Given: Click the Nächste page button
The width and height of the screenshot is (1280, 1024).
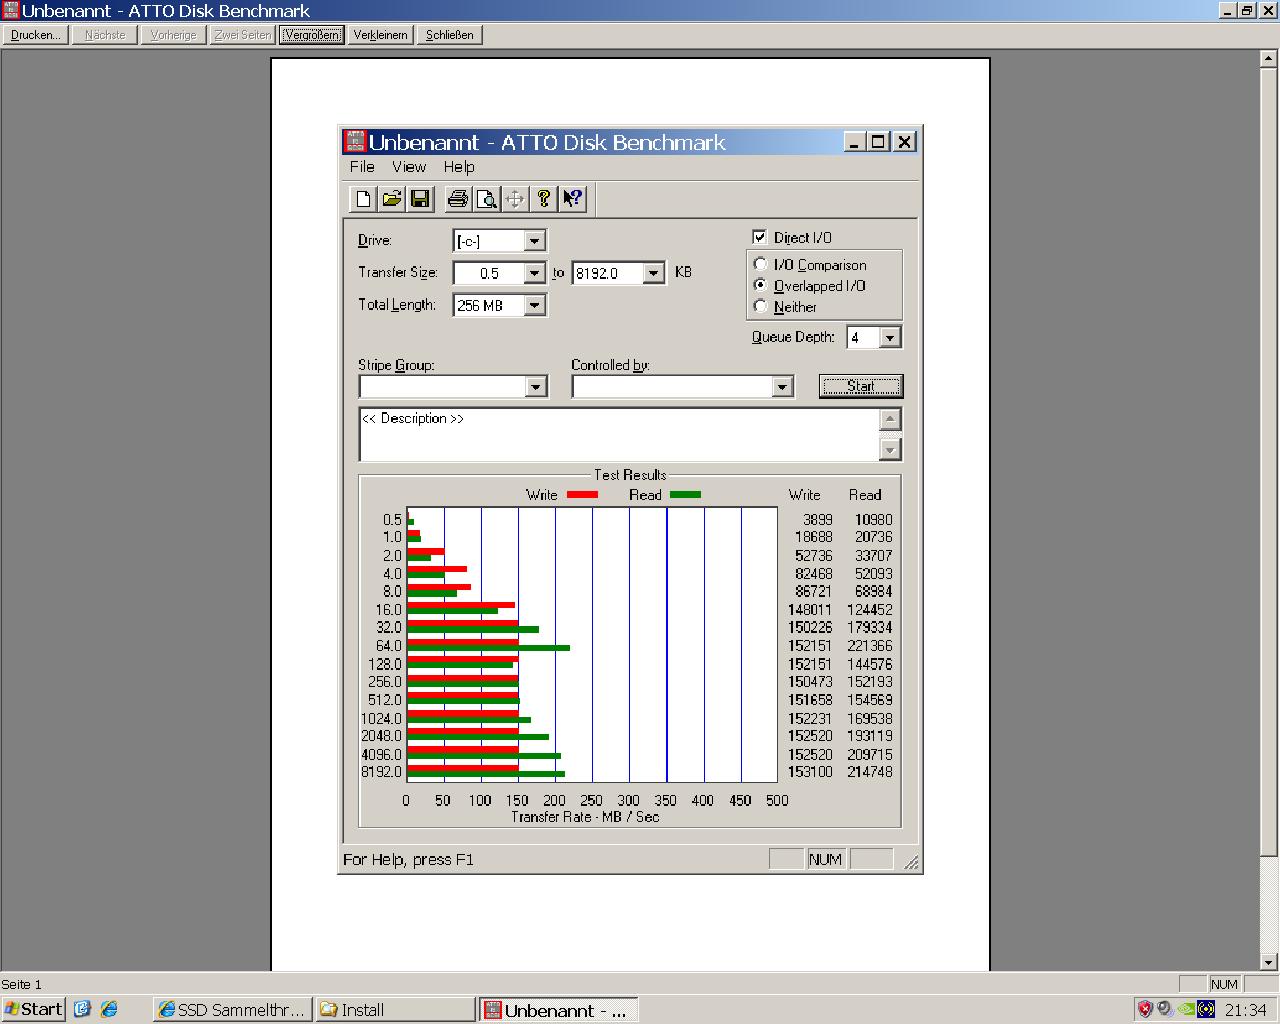Looking at the screenshot, I should coord(105,35).
